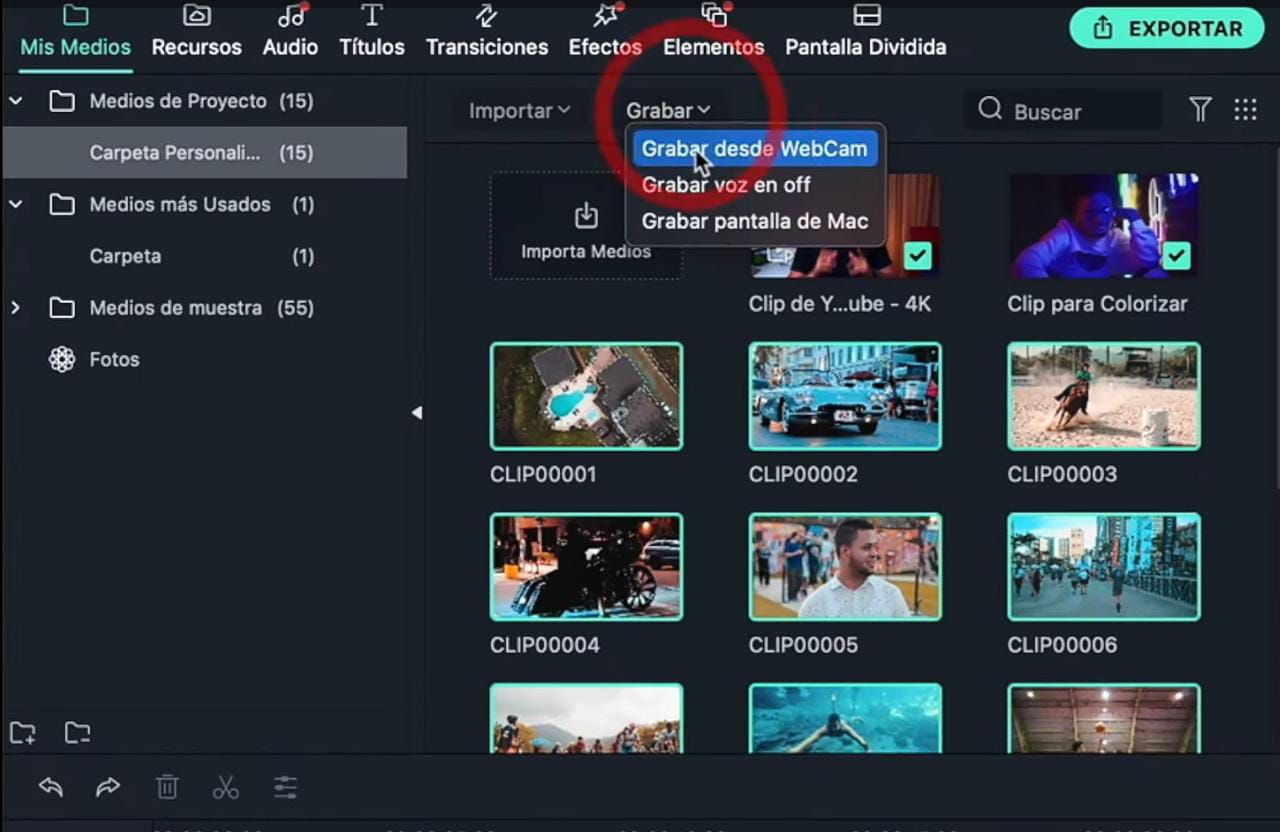Screen dimensions: 1280x832
Task: Click the Elementos shapes icon
Action: [715, 15]
